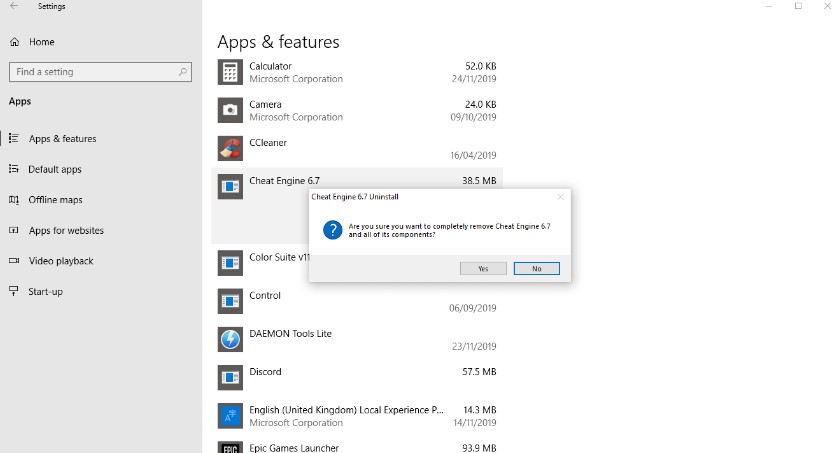Click Control's 06/09/2019 install date
The image size is (839, 453).
(472, 308)
